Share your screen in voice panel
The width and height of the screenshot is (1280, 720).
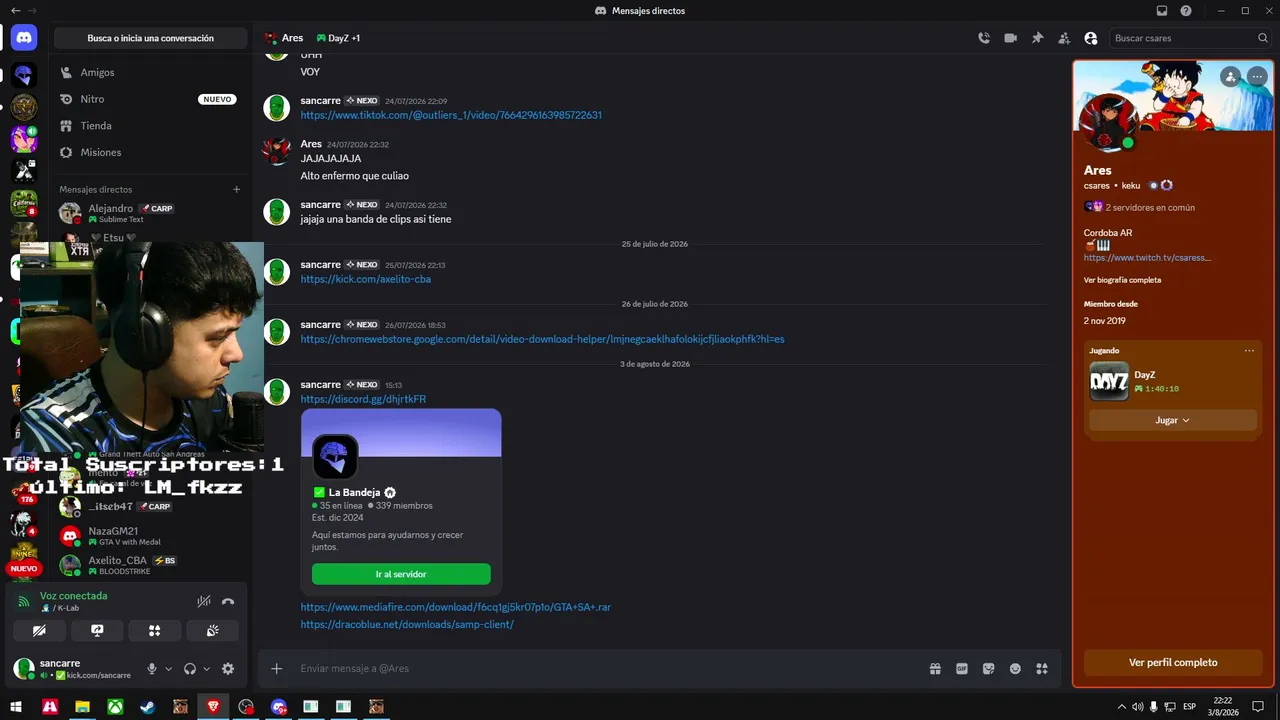(x=97, y=630)
